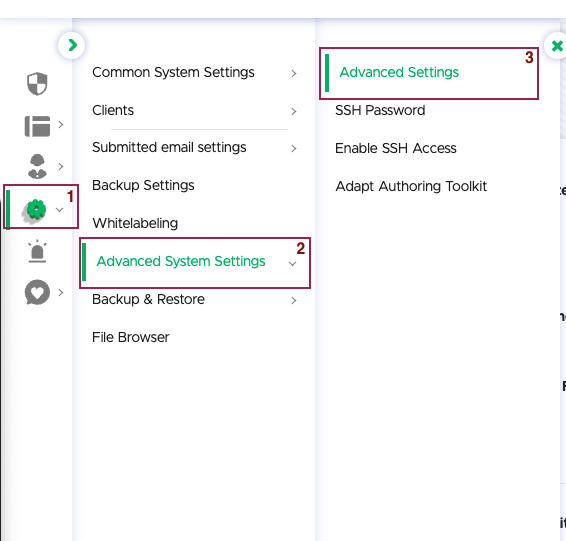The height and width of the screenshot is (541, 566).
Task: Open the content layout icon in sidebar
Action: [x=37, y=126]
